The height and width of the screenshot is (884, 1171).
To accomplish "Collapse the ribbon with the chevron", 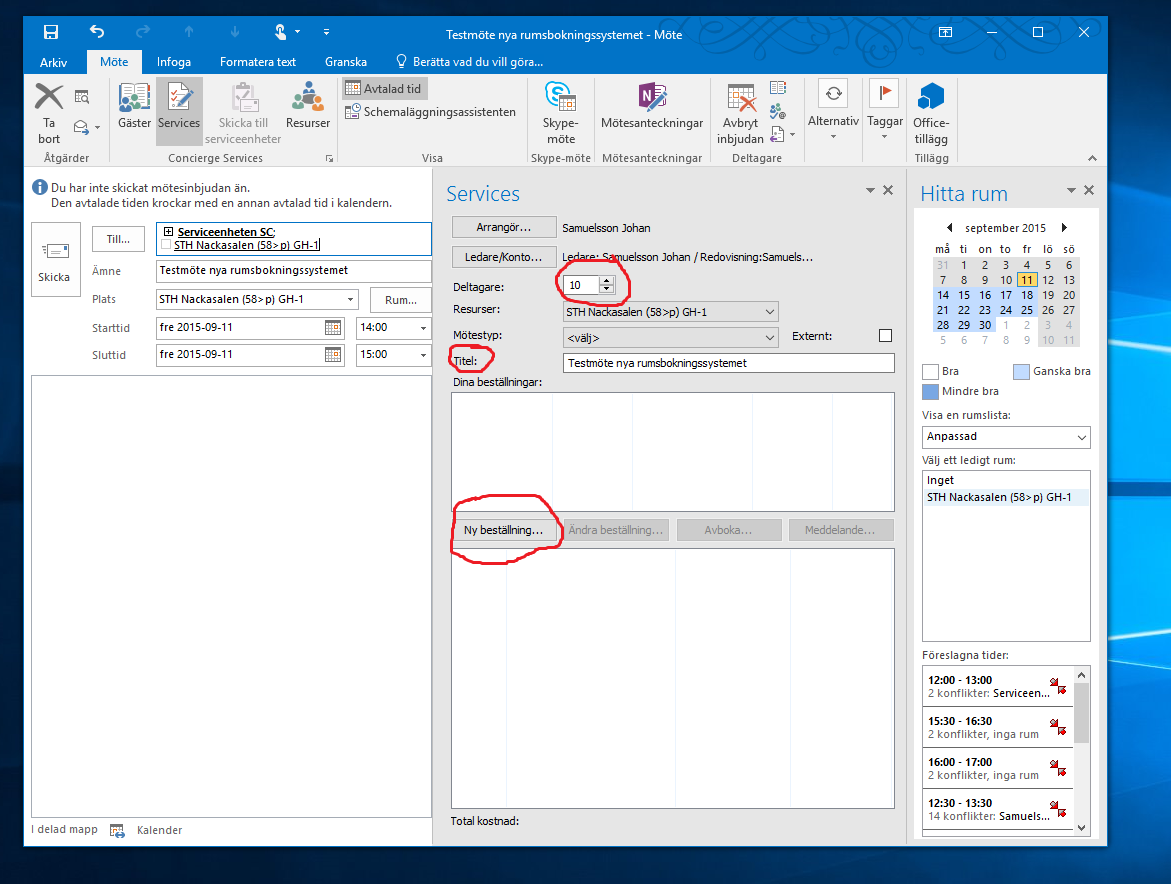I will click(1092, 158).
